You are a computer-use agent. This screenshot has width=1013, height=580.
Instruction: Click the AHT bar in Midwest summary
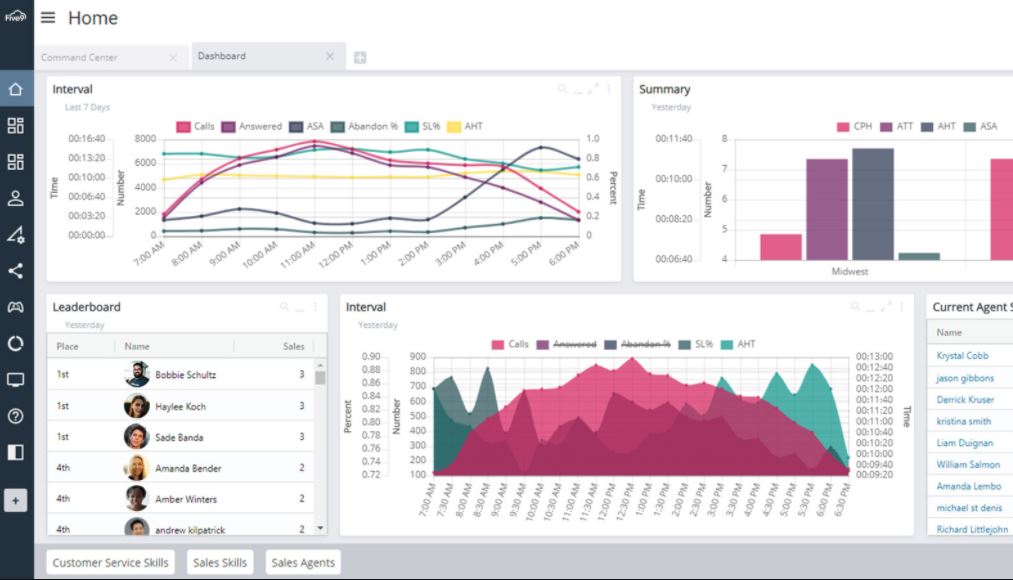(x=873, y=204)
